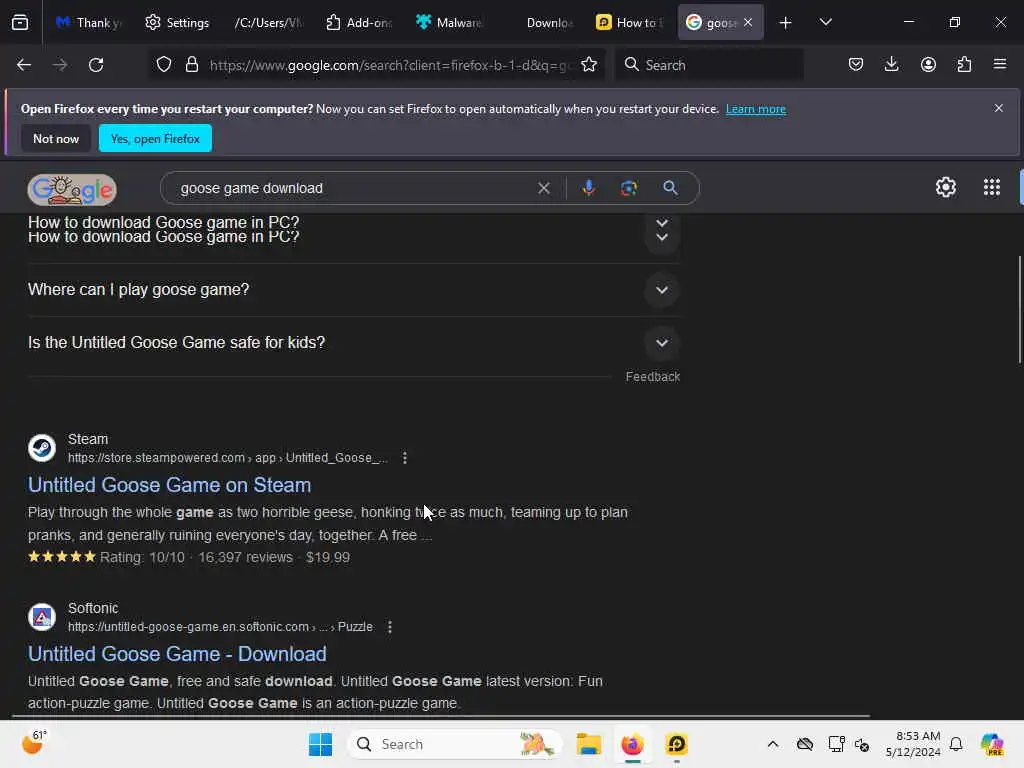Reload the current page
The image size is (1024, 768).
click(x=96, y=65)
